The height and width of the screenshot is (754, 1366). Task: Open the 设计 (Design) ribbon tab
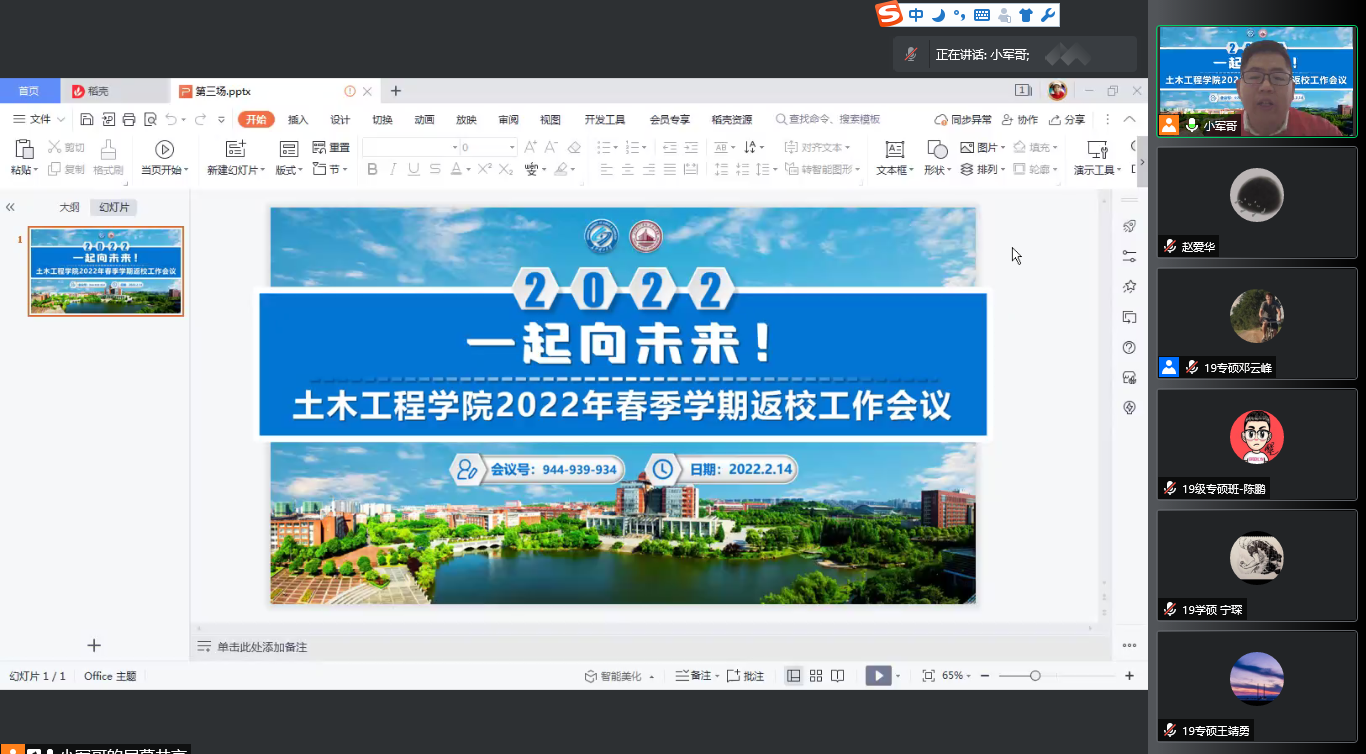(340, 119)
